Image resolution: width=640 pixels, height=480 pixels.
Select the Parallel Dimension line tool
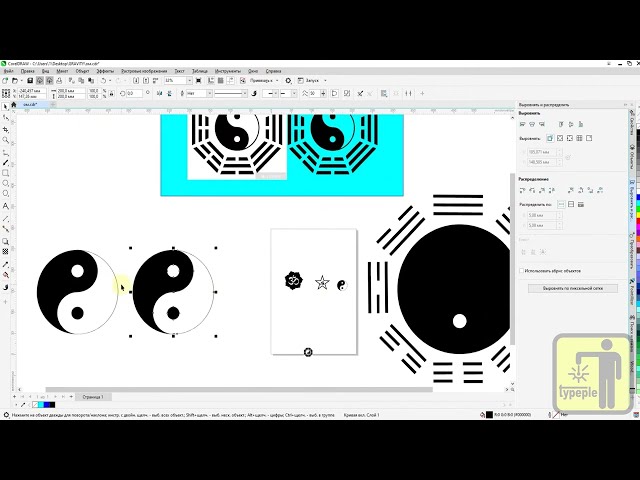coord(5,219)
